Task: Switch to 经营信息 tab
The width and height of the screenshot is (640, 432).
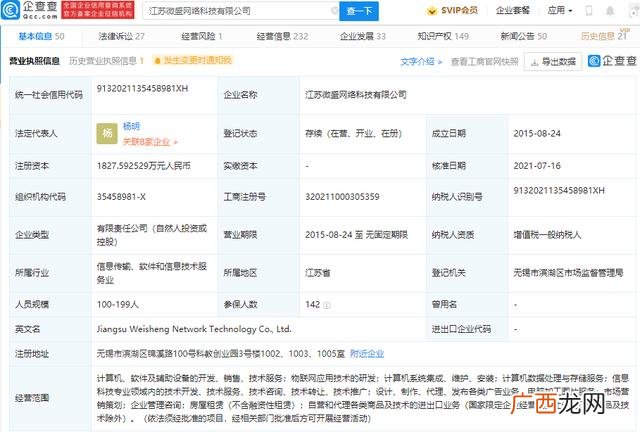Action: [282, 36]
